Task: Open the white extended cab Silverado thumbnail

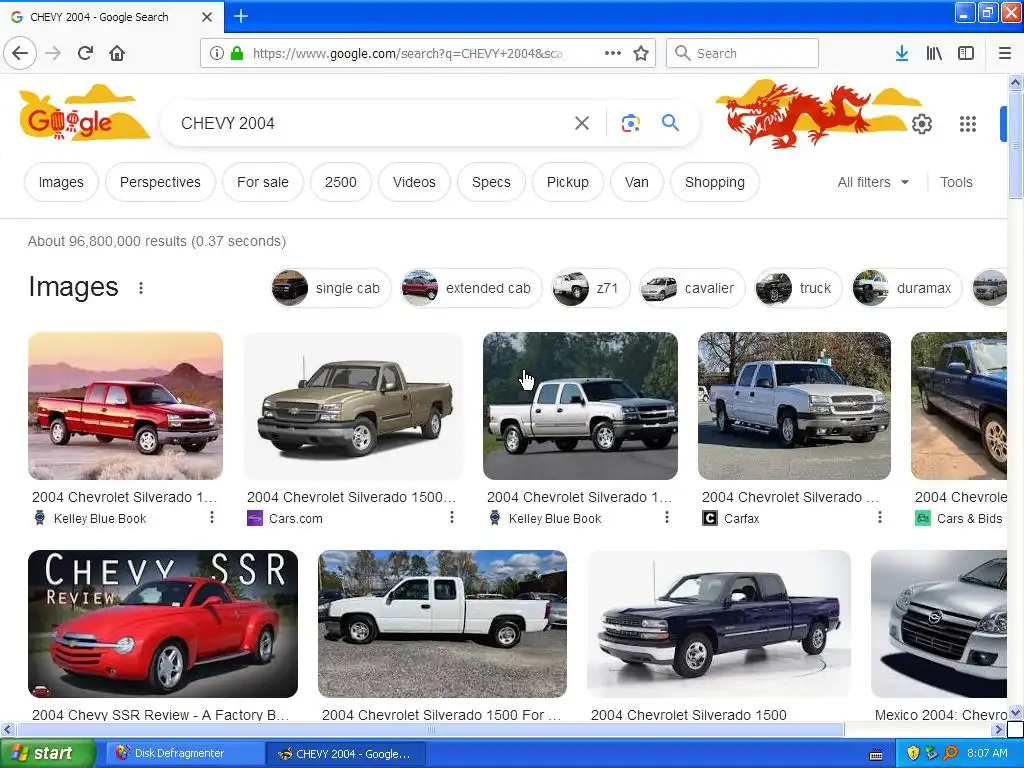Action: 442,624
